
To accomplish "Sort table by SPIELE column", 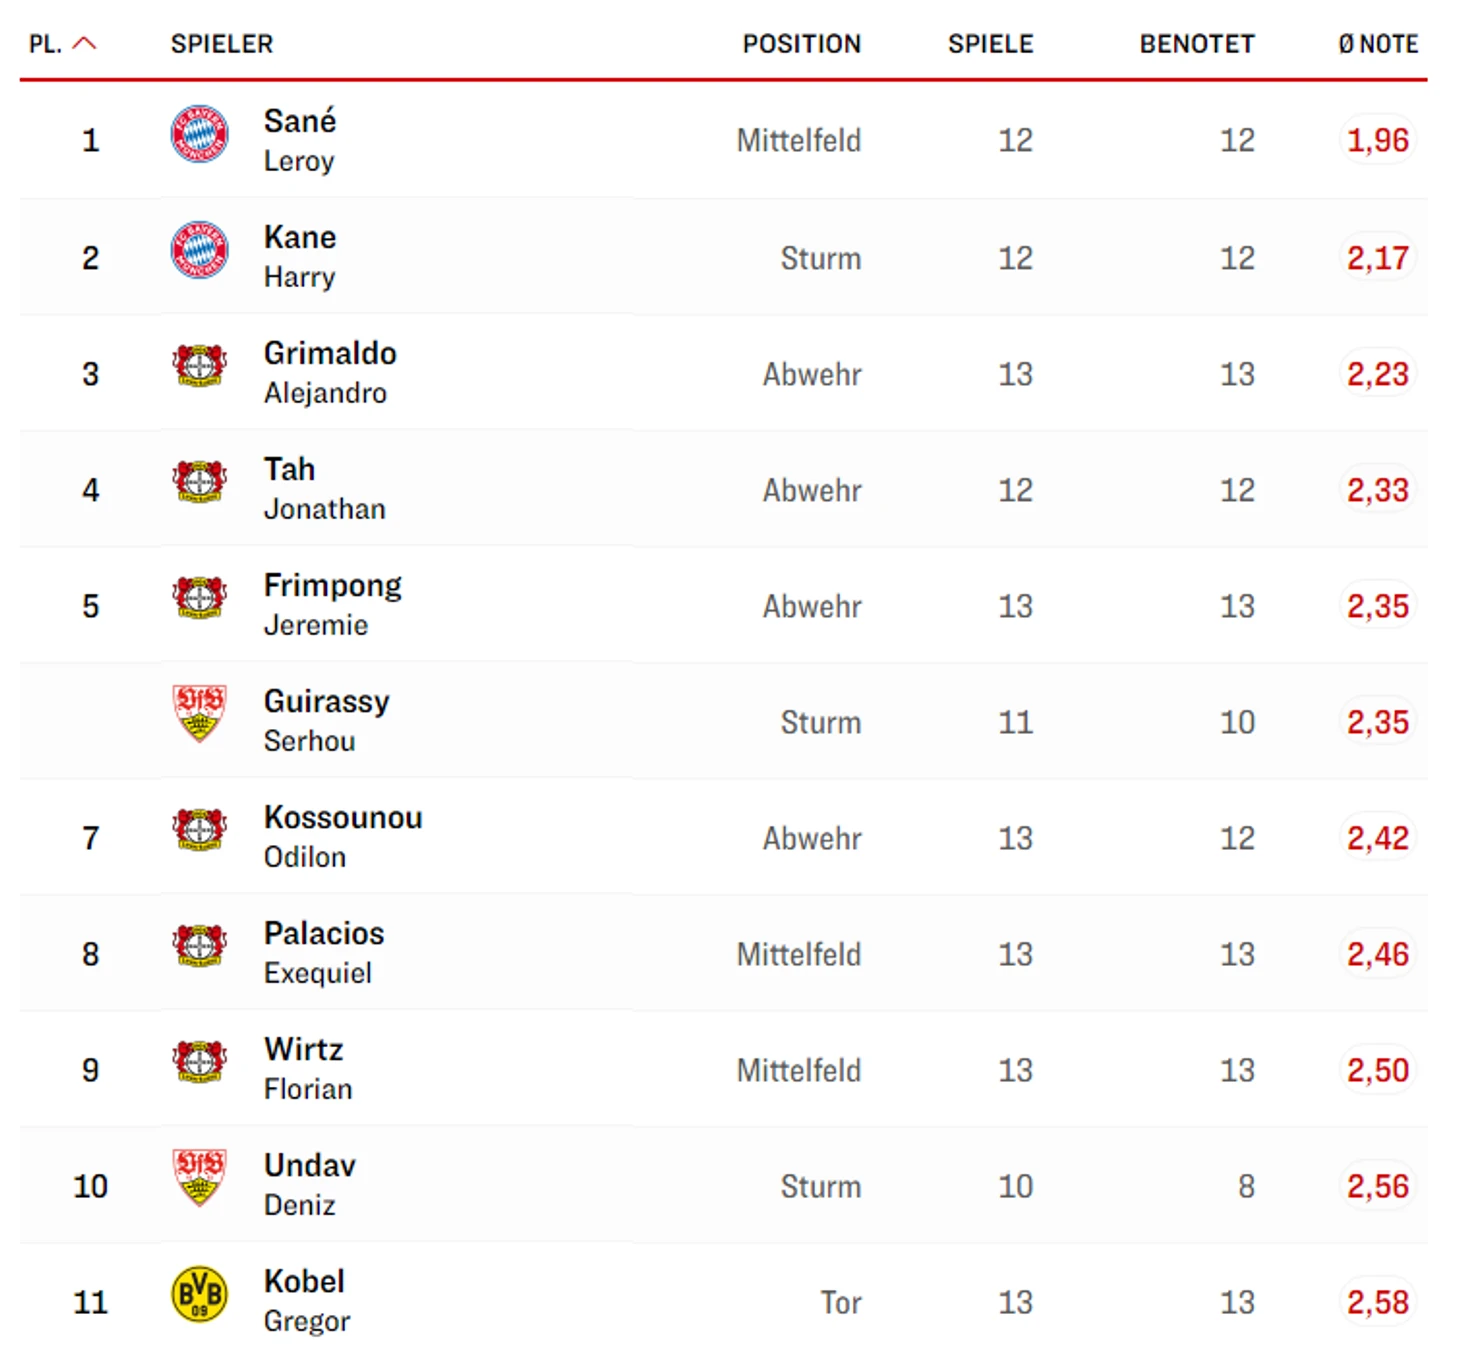I will pos(990,44).
